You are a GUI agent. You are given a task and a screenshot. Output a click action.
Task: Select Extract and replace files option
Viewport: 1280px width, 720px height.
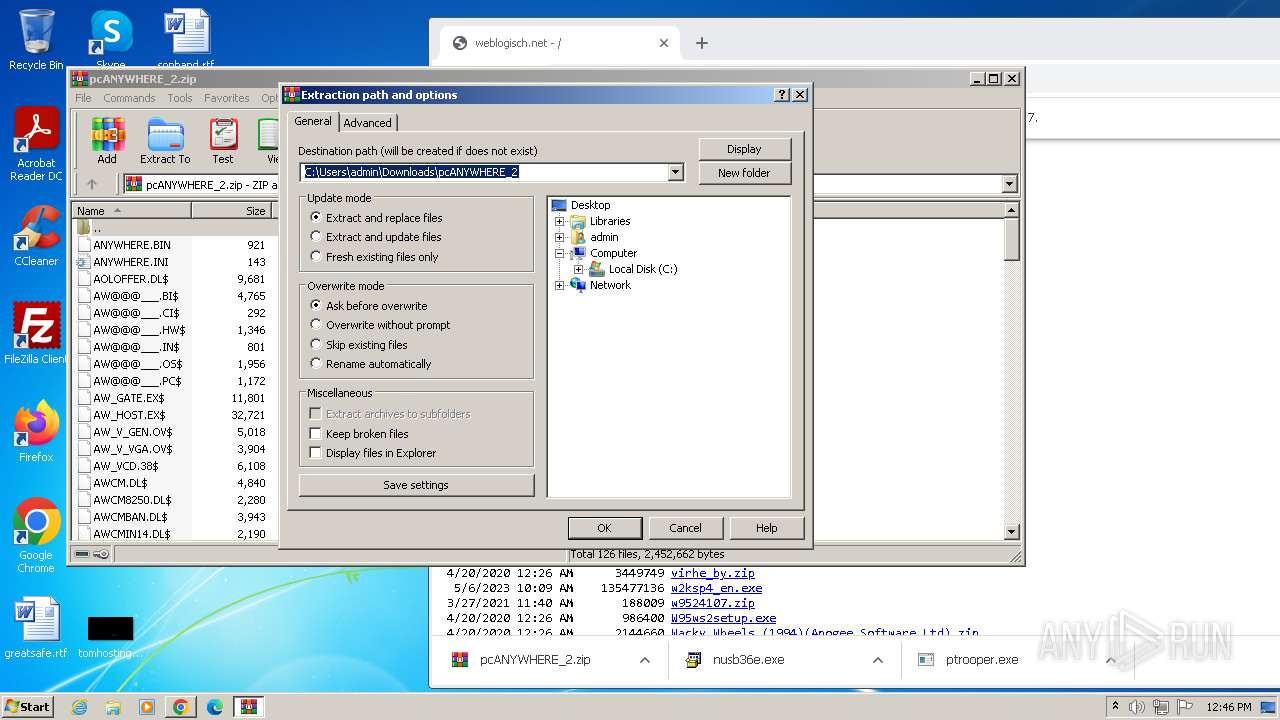pos(376,218)
